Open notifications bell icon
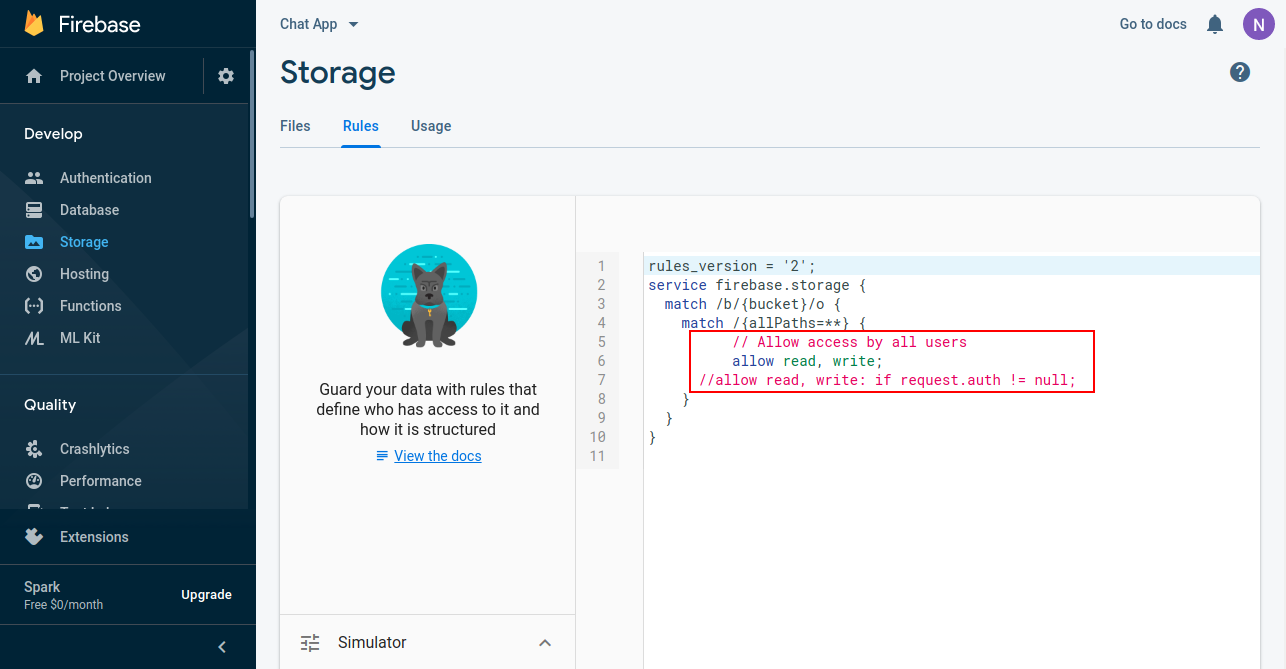 click(x=1215, y=24)
